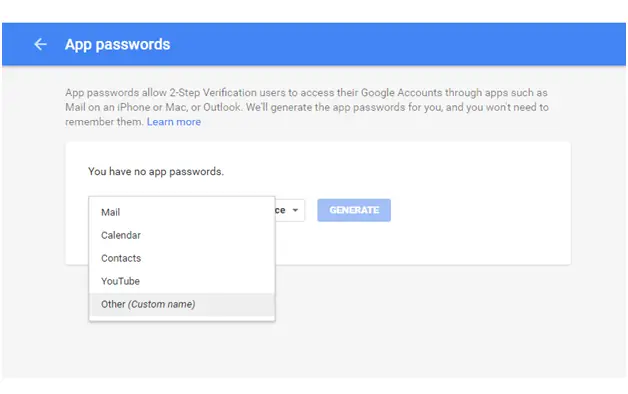
Task: Choose Calendar in the app dropdown
Action: pos(182,235)
